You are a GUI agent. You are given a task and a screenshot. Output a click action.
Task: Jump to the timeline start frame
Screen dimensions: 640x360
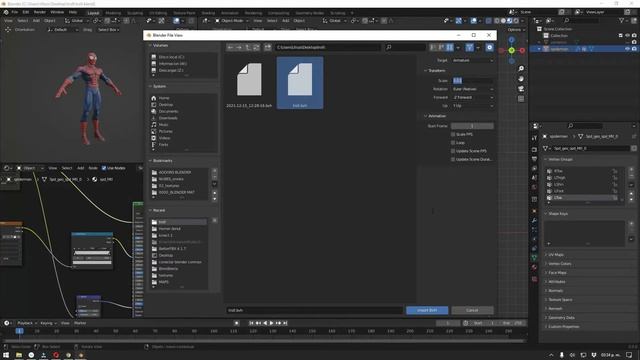(x=251, y=323)
